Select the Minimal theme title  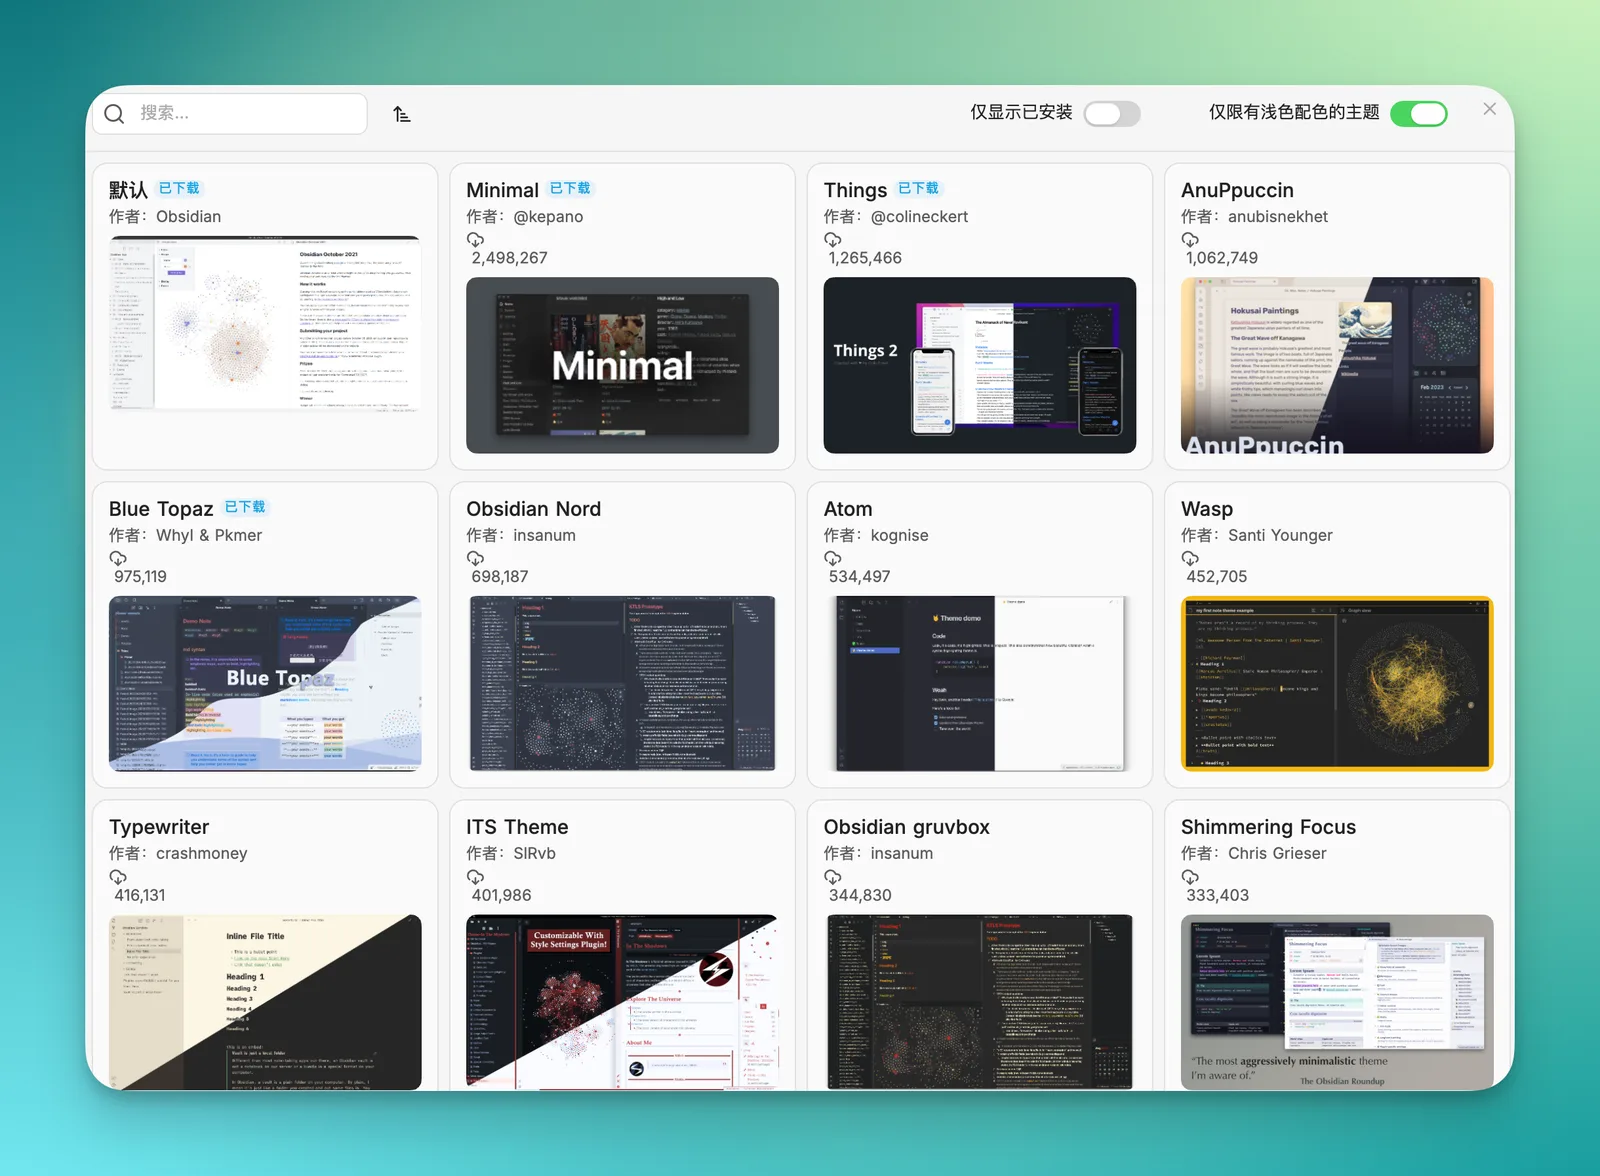pos(502,190)
